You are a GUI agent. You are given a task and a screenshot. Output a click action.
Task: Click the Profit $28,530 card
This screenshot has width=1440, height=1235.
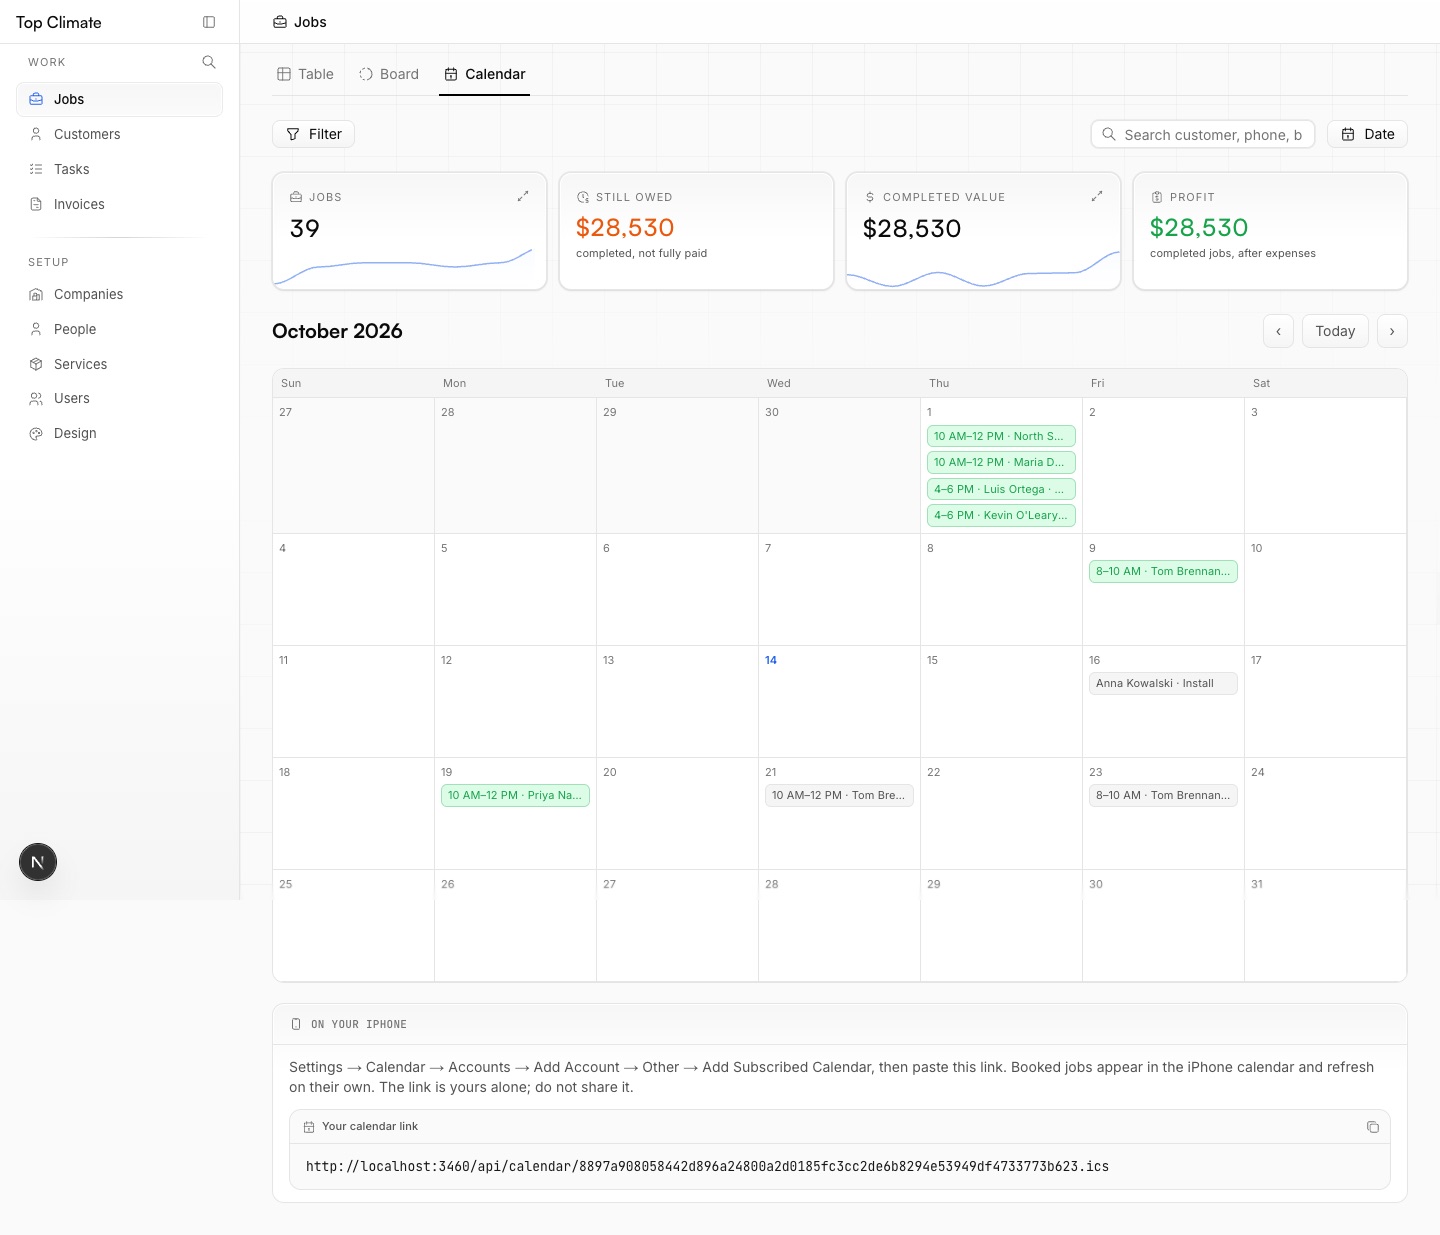tap(1270, 231)
